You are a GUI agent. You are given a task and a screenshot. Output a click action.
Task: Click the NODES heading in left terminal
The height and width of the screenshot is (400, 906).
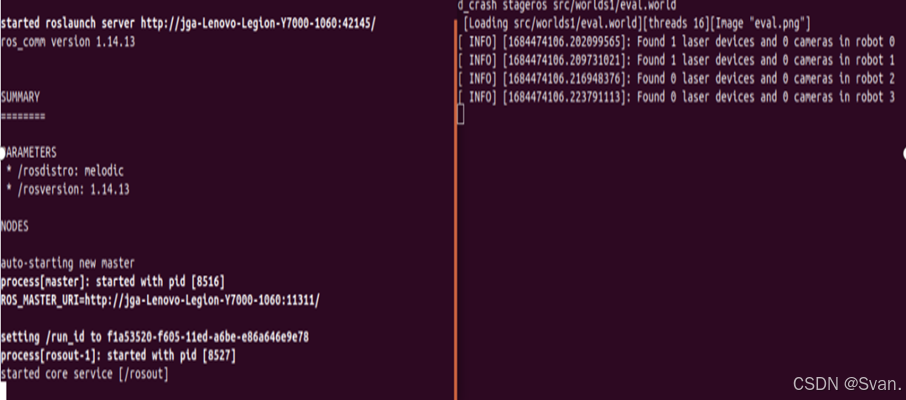16,226
